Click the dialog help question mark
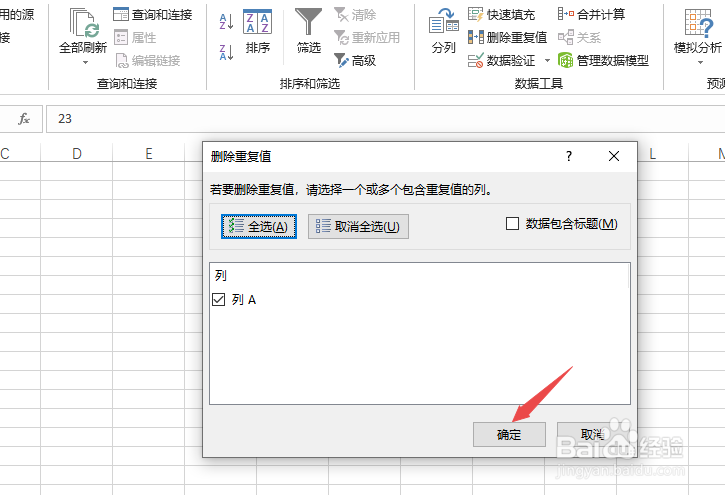Viewport: 725px width, 495px height. tap(569, 156)
